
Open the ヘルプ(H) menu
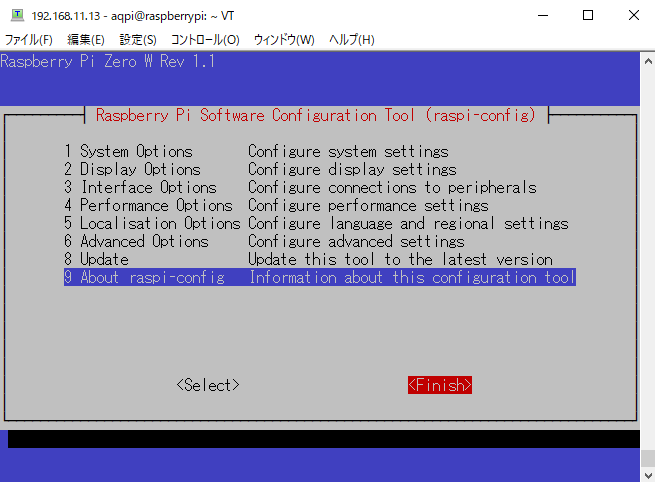[x=351, y=40]
